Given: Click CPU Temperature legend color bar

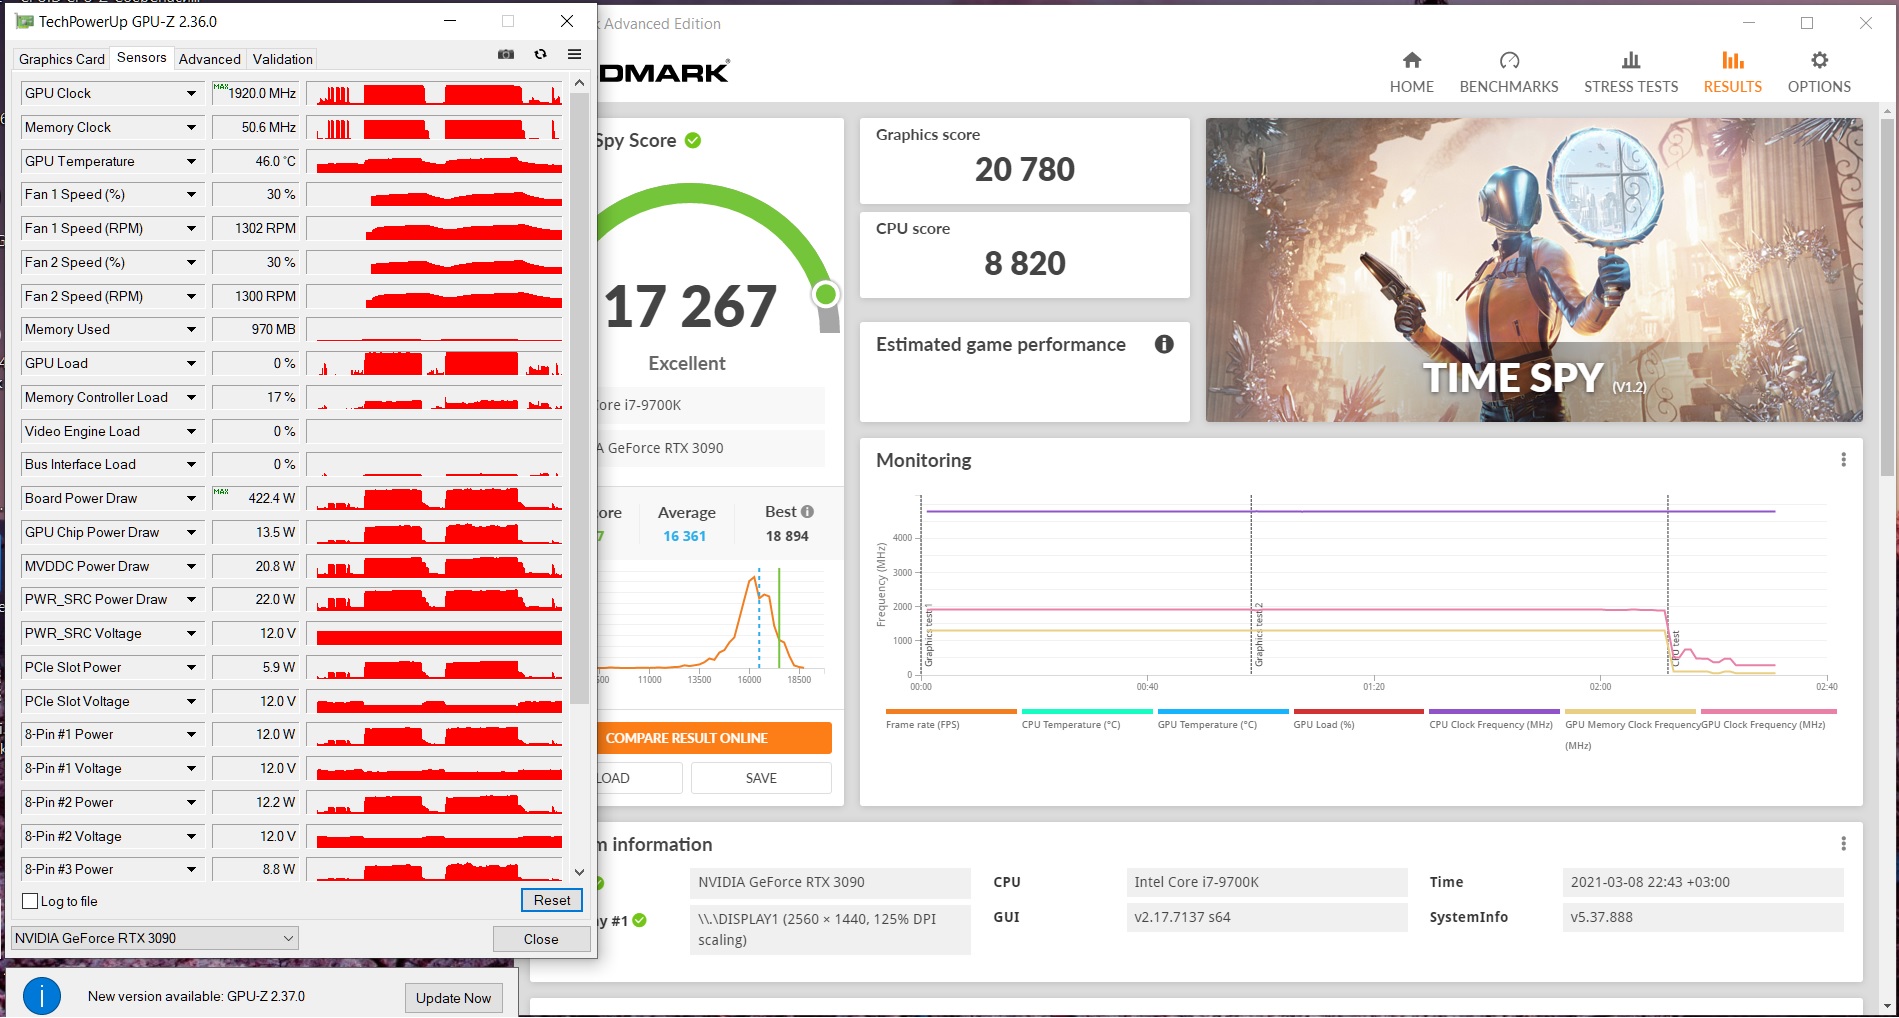Looking at the screenshot, I should pos(1087,712).
